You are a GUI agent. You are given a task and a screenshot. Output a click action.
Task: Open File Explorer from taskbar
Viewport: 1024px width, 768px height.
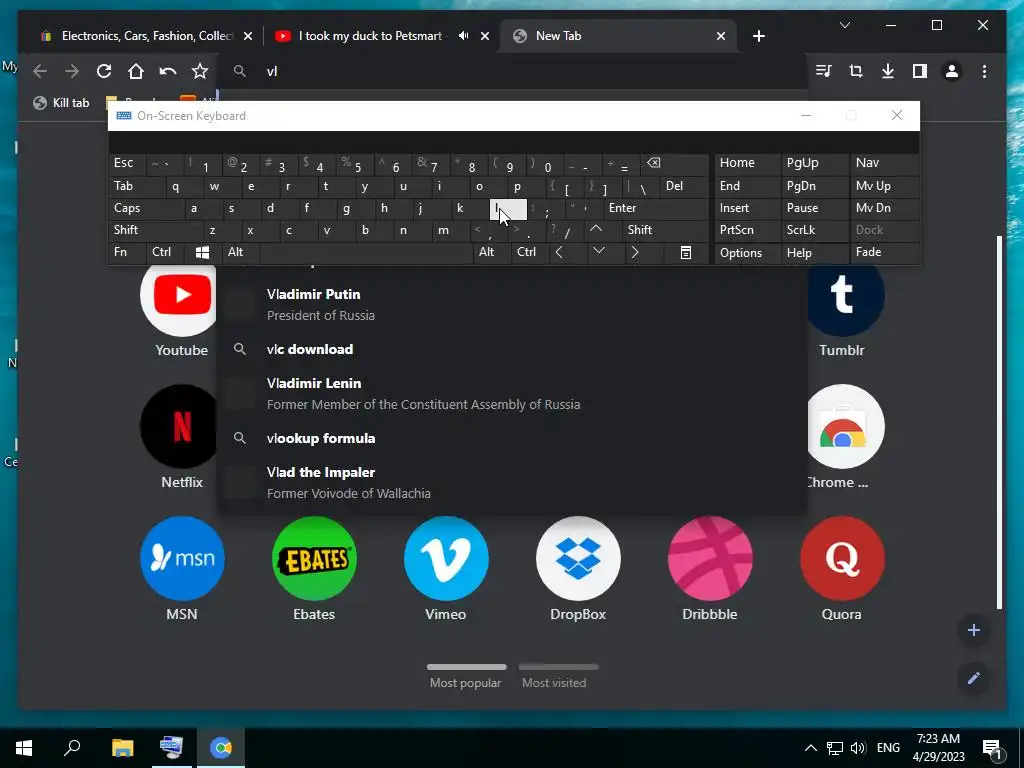click(122, 748)
